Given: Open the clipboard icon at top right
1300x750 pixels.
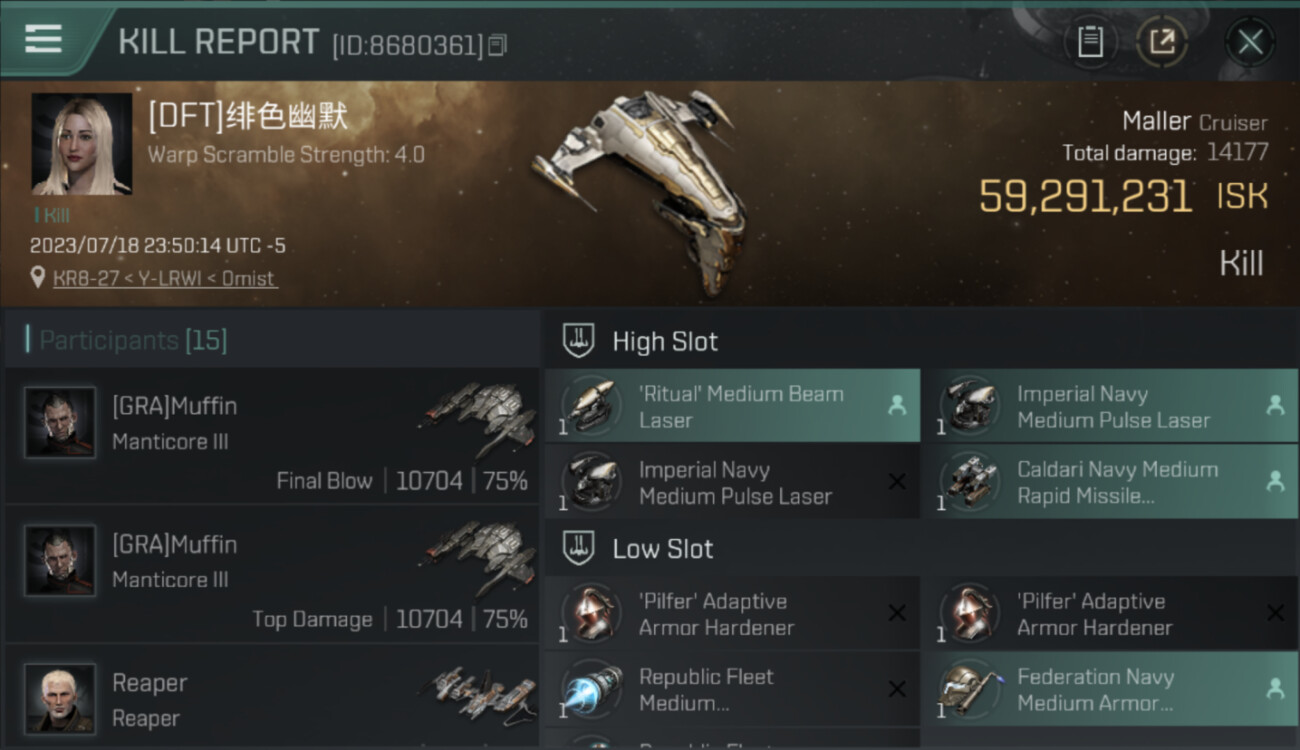Looking at the screenshot, I should coord(1090,42).
